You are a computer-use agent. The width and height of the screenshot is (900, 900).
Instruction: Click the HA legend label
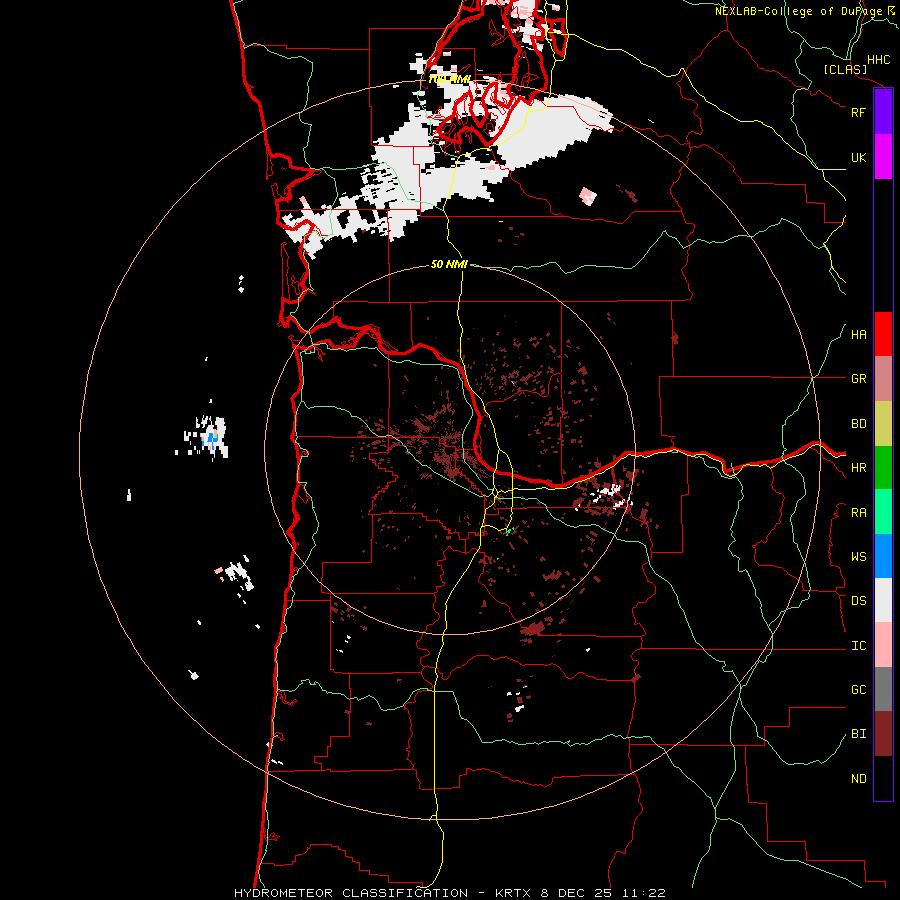pyautogui.click(x=858, y=335)
